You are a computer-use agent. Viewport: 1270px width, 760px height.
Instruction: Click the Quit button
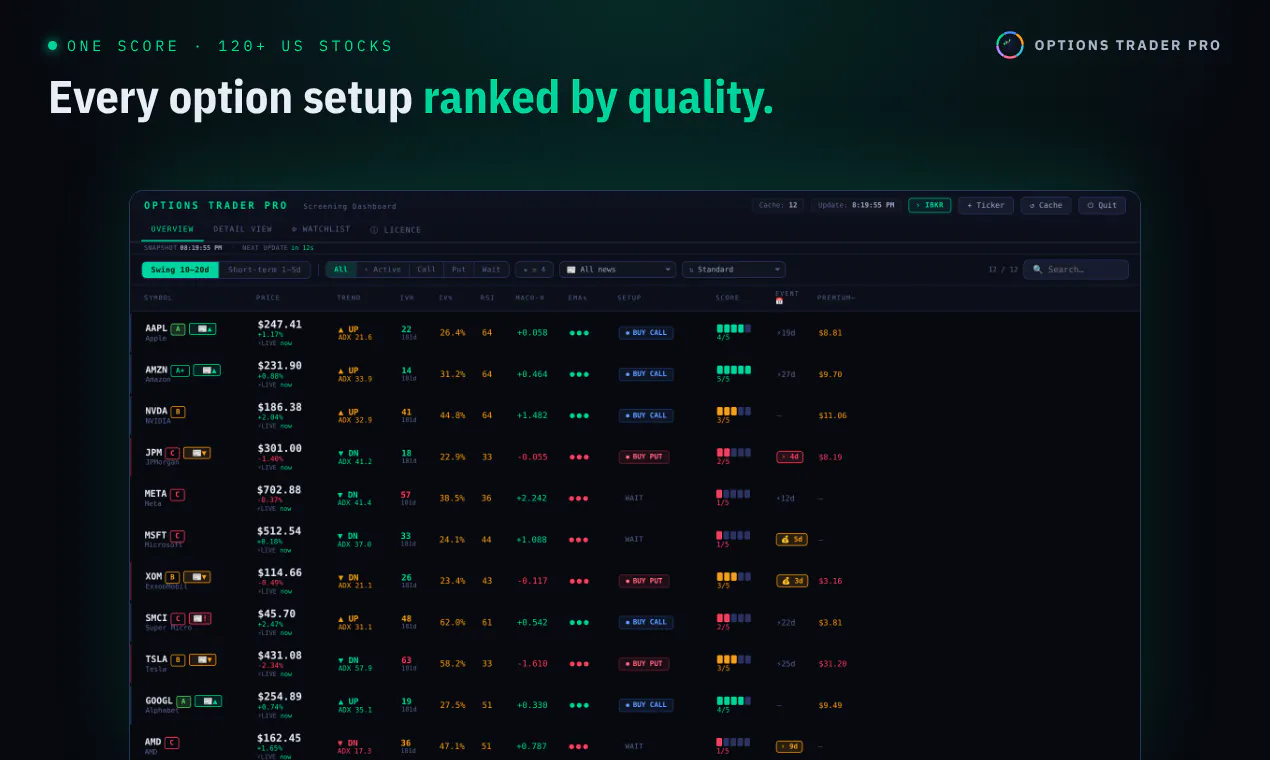(x=1102, y=205)
